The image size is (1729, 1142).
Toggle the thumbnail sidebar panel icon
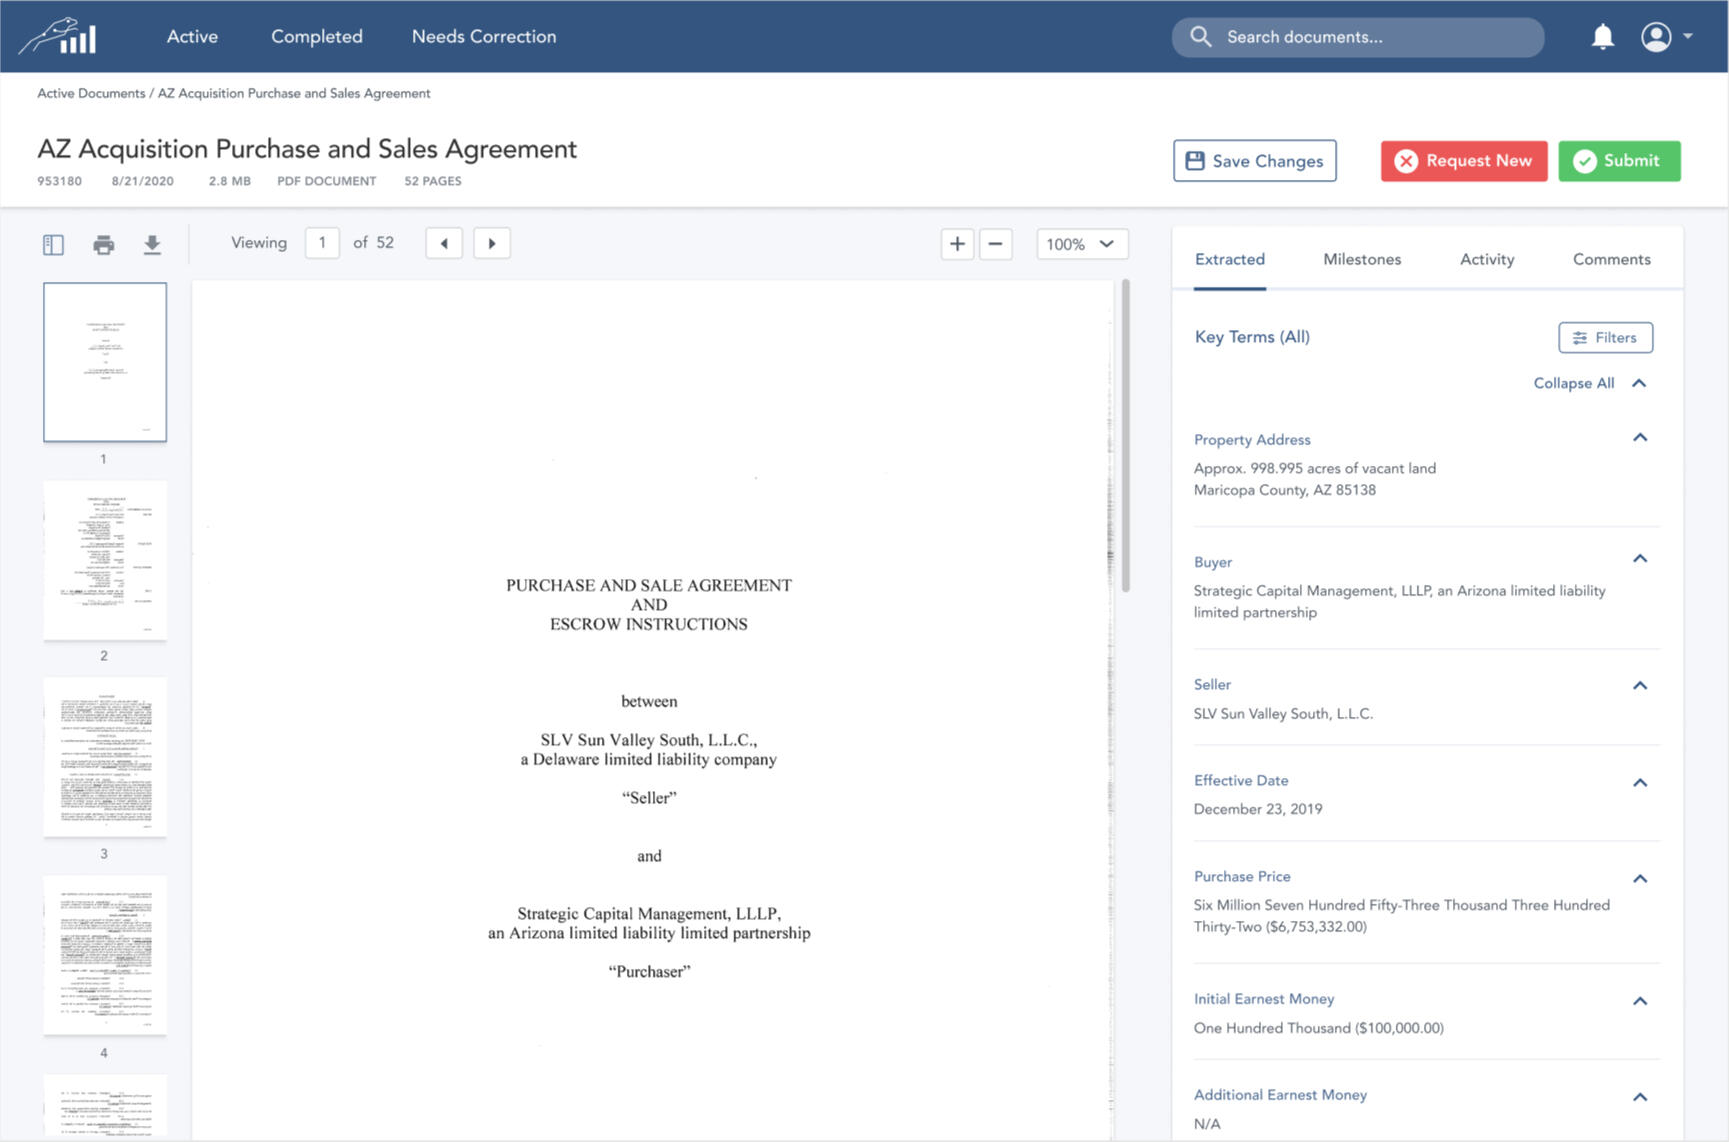pos(53,245)
